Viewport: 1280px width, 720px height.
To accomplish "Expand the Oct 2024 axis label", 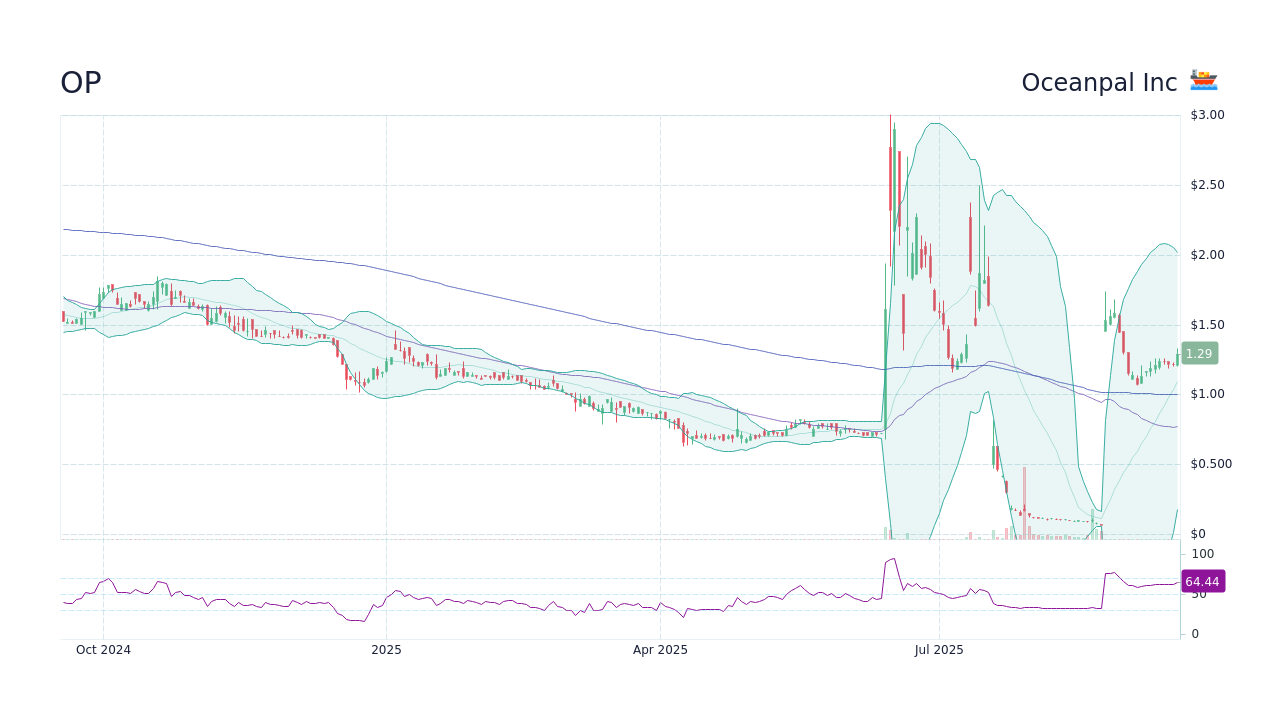I will coord(103,649).
